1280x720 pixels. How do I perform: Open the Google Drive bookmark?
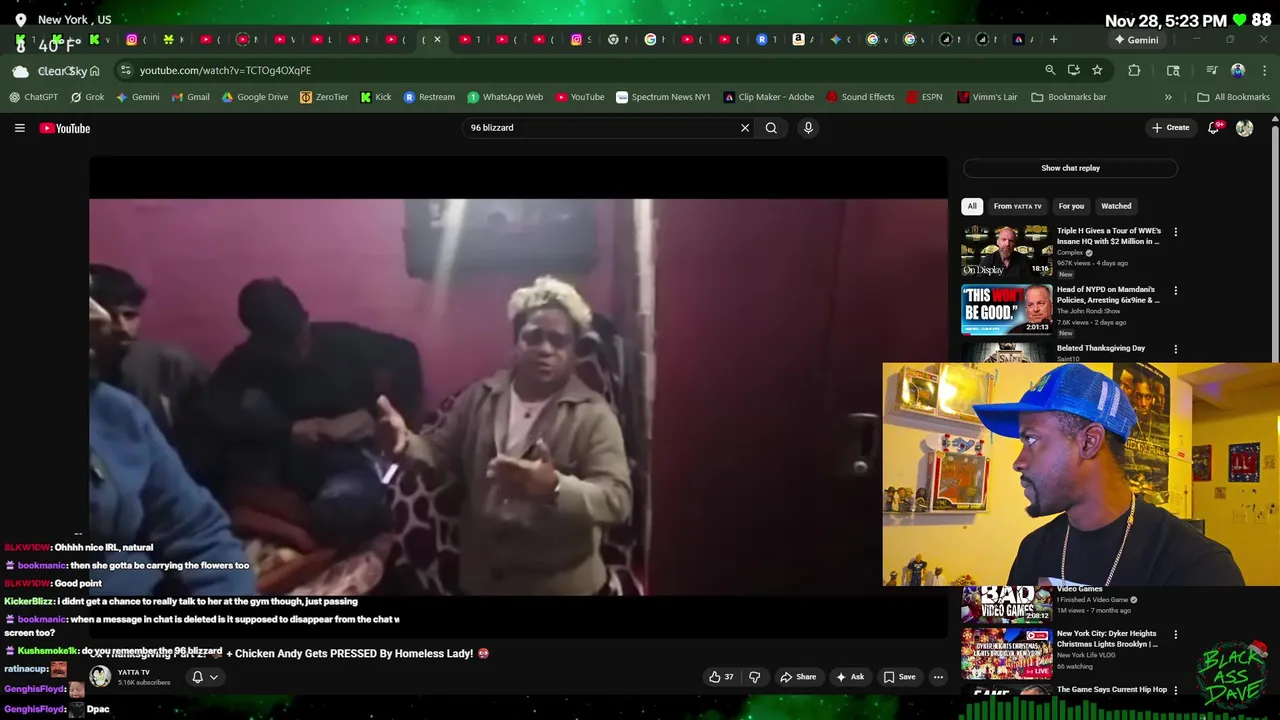(x=254, y=97)
